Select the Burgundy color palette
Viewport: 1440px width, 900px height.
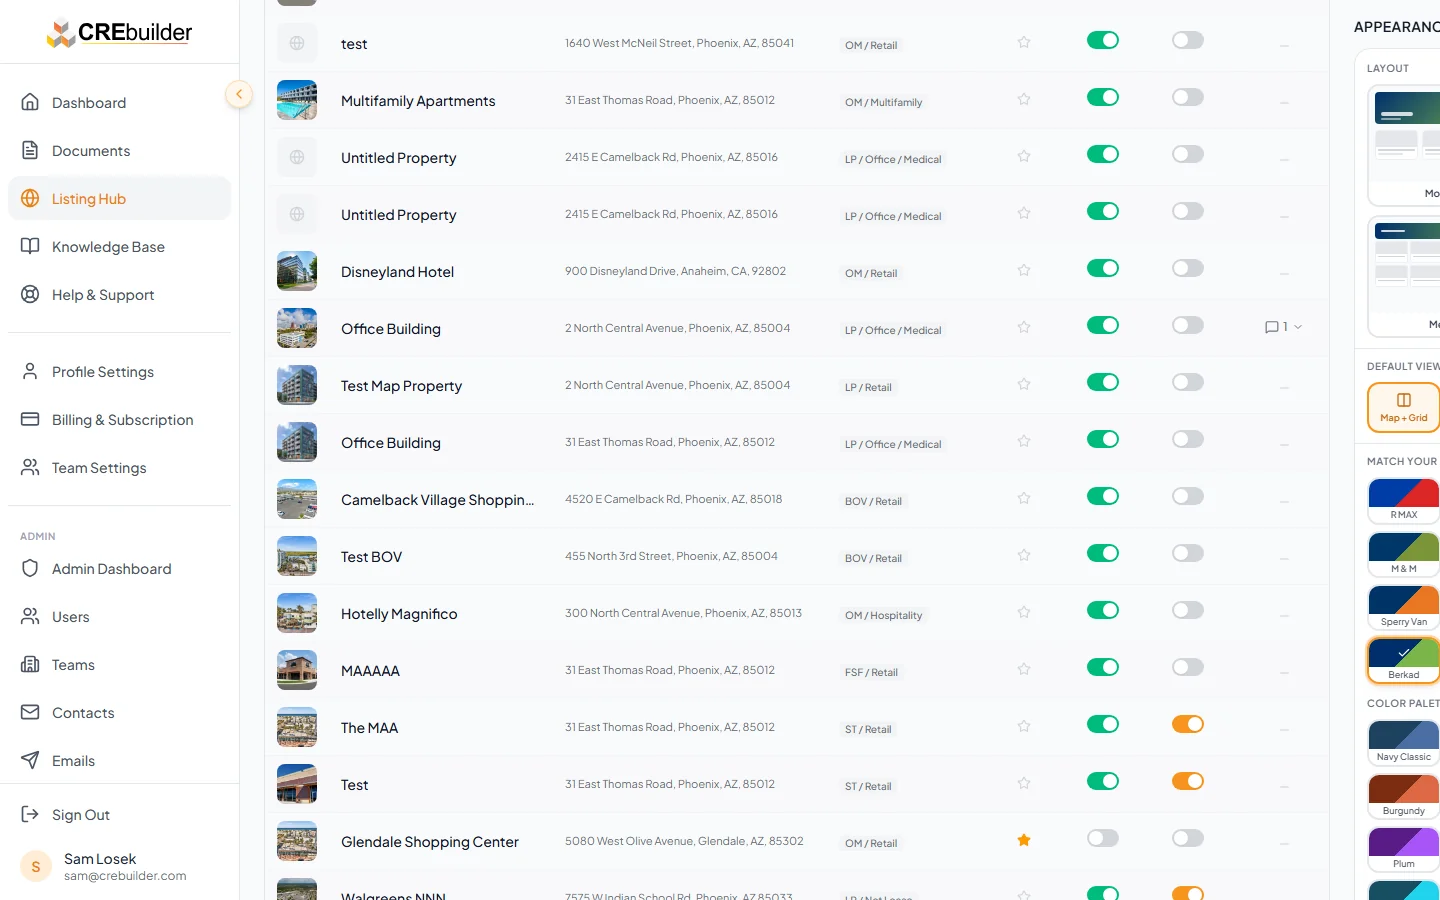tap(1403, 796)
